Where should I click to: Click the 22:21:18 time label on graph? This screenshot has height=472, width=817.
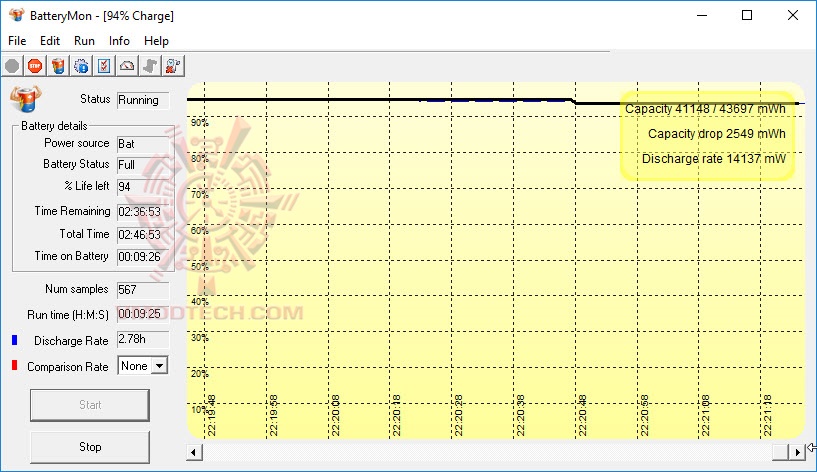pos(767,415)
